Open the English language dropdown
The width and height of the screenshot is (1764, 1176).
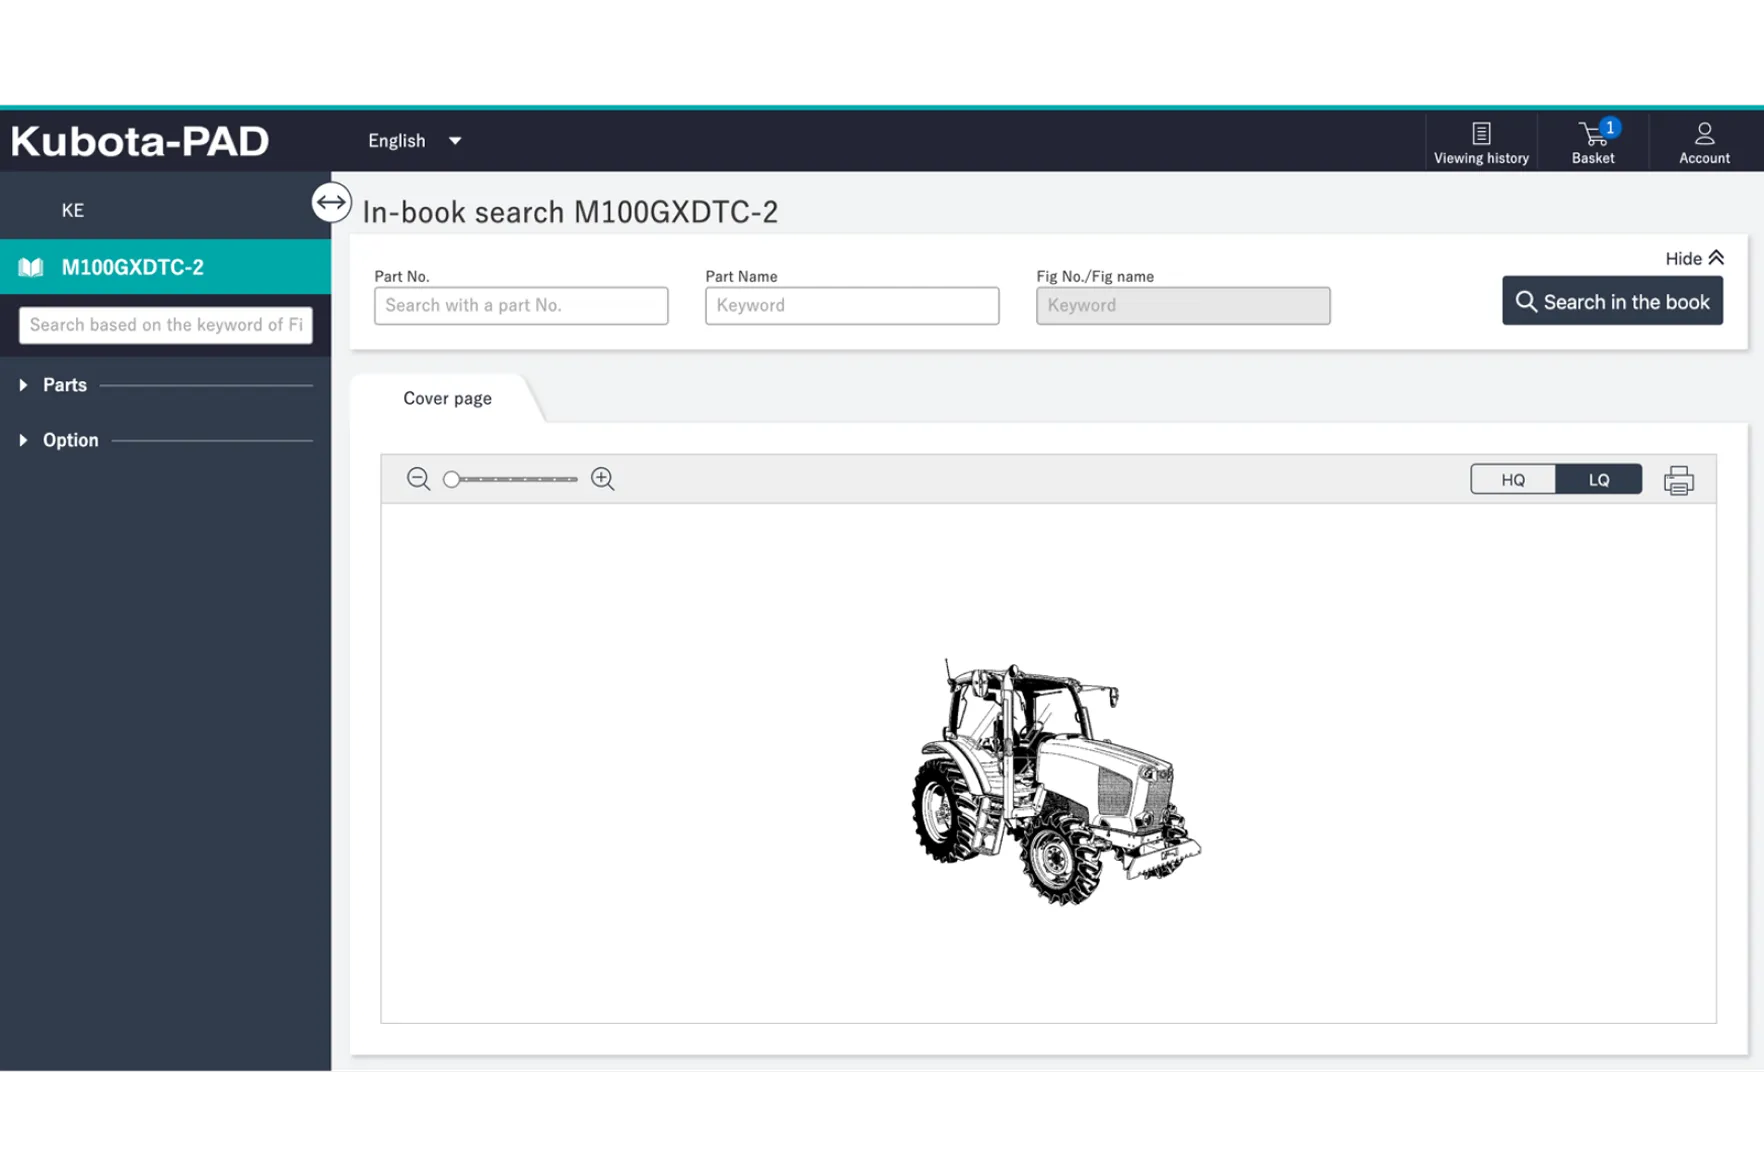pos(414,141)
